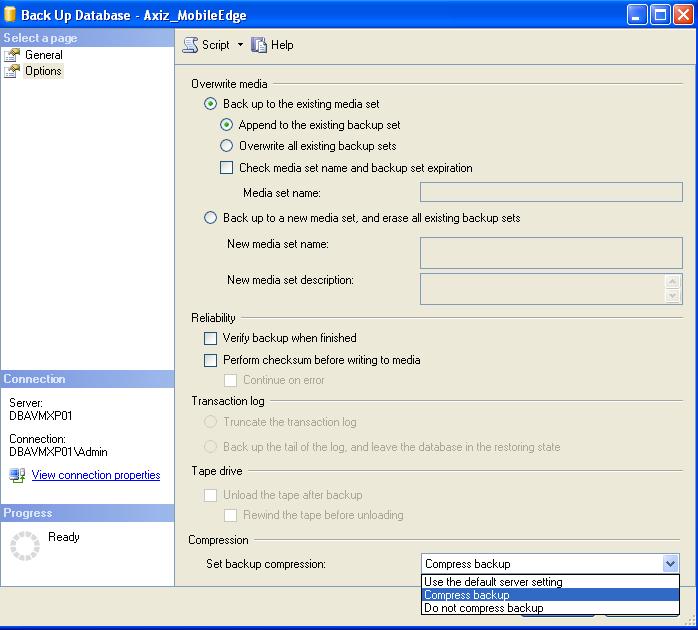The width and height of the screenshot is (698, 630).
Task: Enable Verify backup when finished
Action: [211, 338]
